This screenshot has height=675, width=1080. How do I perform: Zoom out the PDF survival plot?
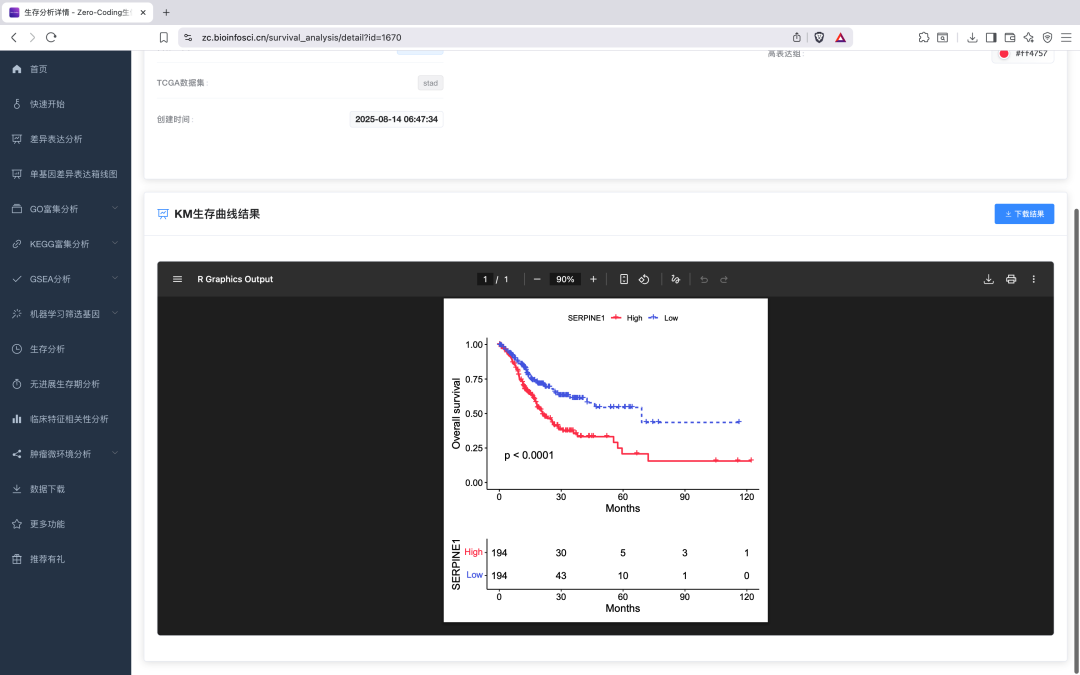(537, 279)
